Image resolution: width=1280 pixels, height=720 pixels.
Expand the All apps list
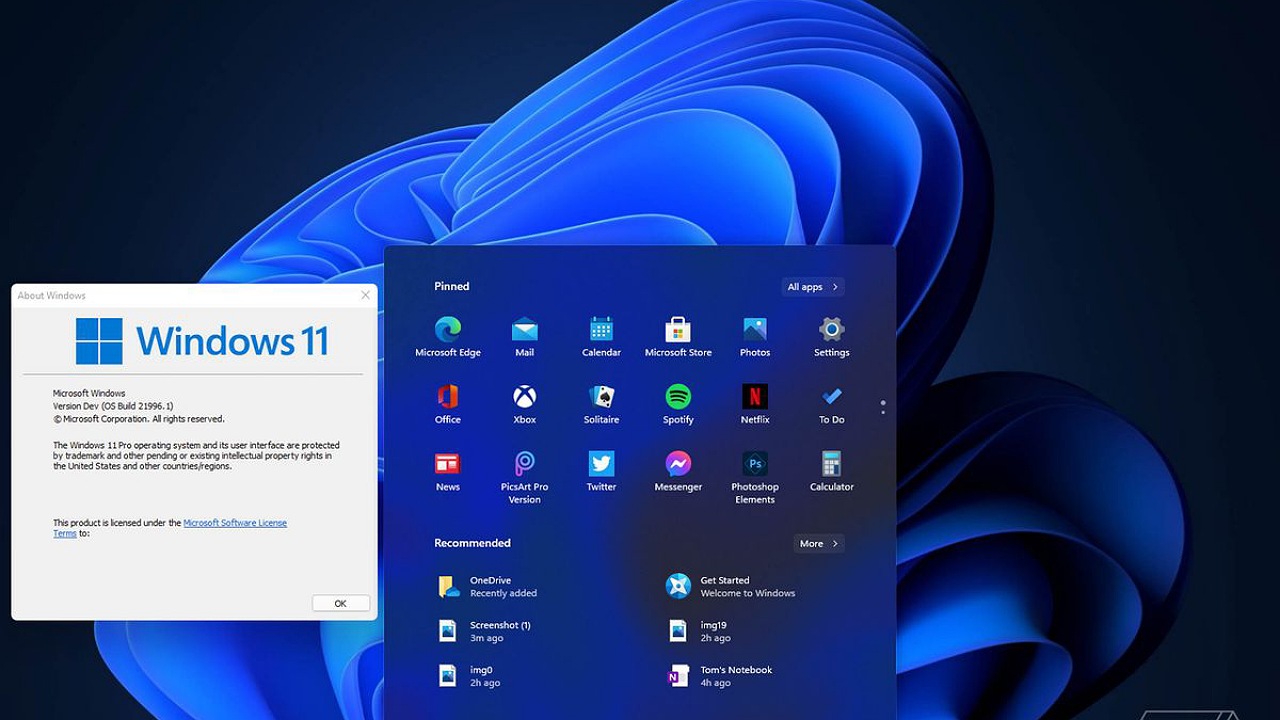812,287
